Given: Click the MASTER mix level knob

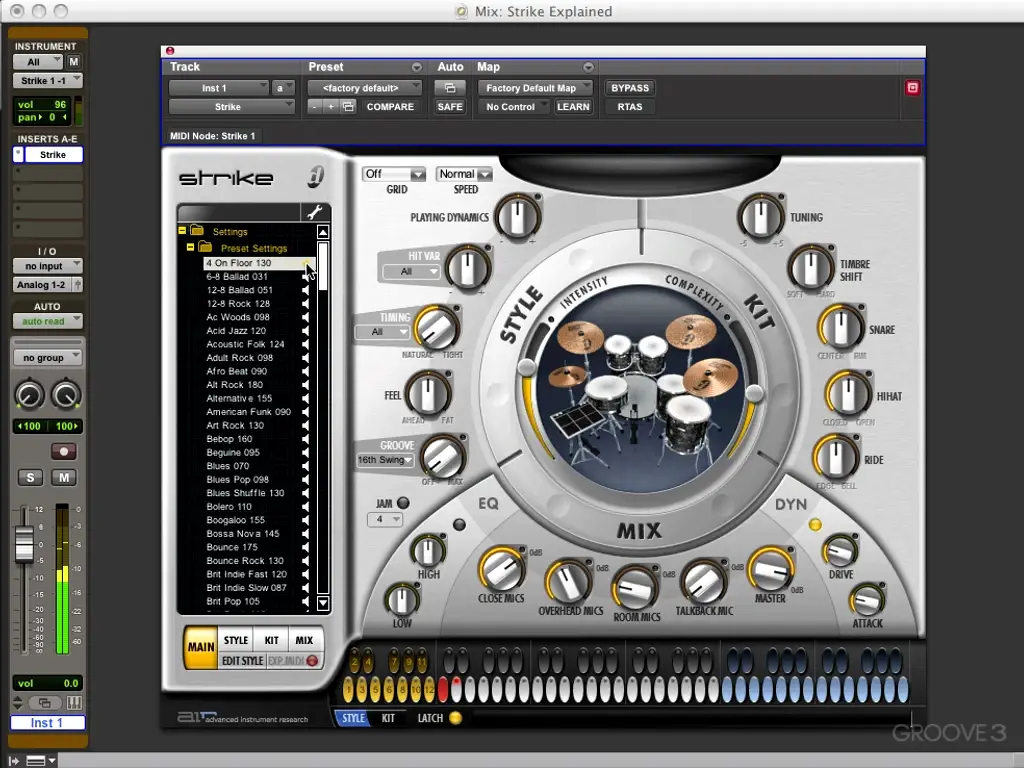Looking at the screenshot, I should [x=771, y=569].
